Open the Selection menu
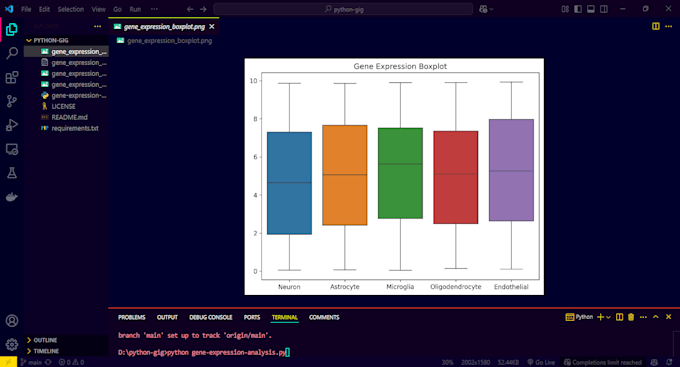680x367 pixels. (71, 9)
